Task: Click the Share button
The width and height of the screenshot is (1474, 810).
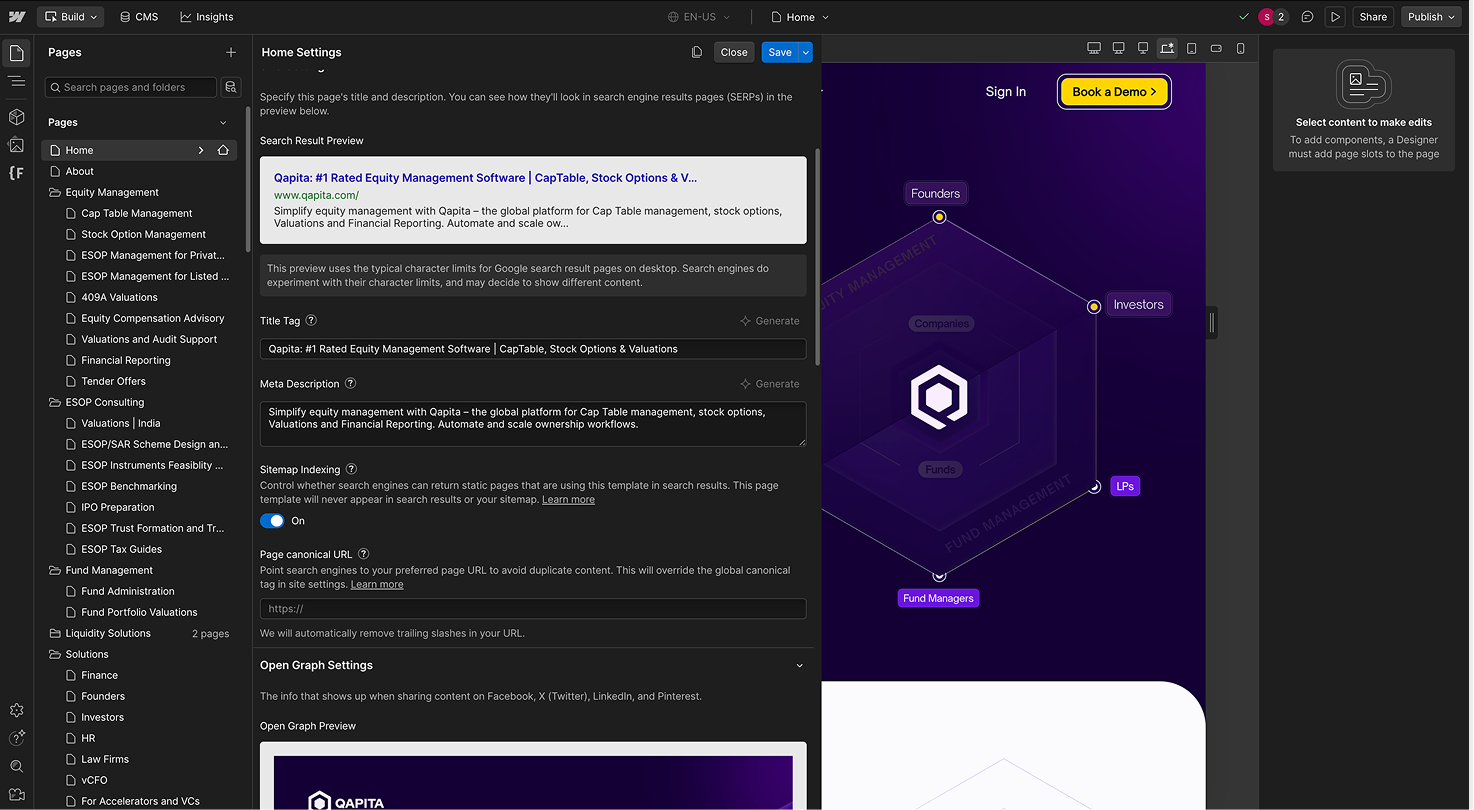Action: [x=1373, y=17]
